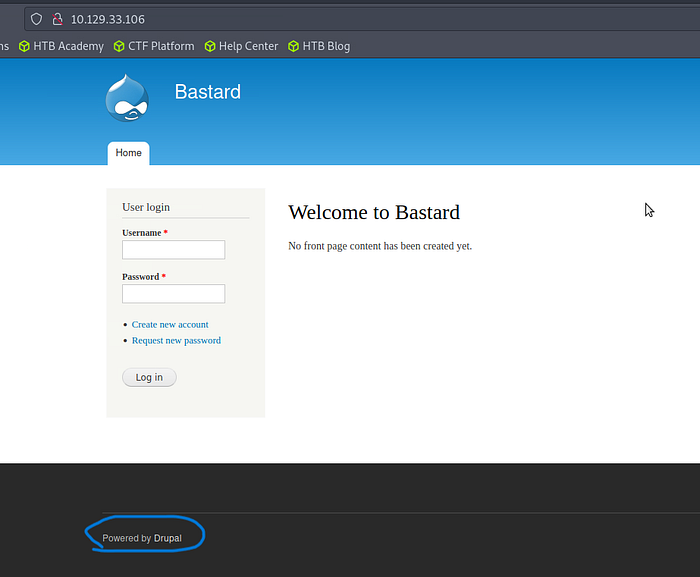This screenshot has height=577, width=700.
Task: Click the Drupal droplet logo
Action: [127, 98]
